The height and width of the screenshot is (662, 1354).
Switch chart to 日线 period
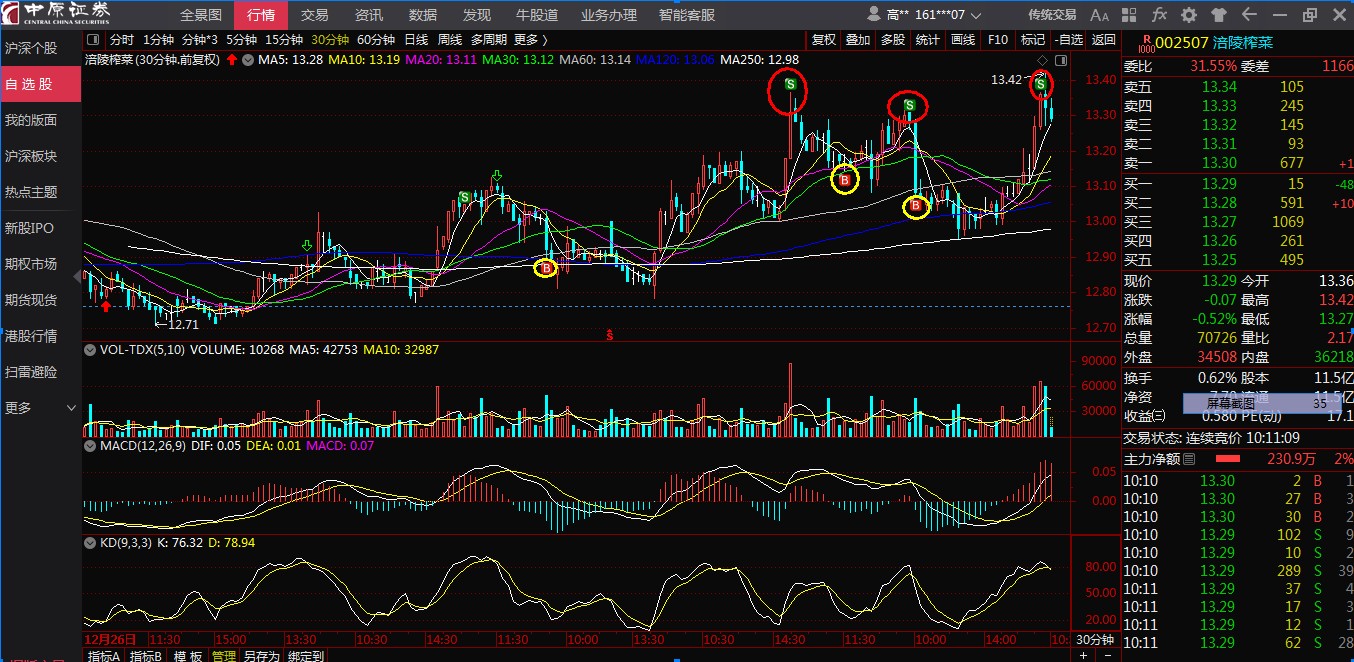(416, 40)
